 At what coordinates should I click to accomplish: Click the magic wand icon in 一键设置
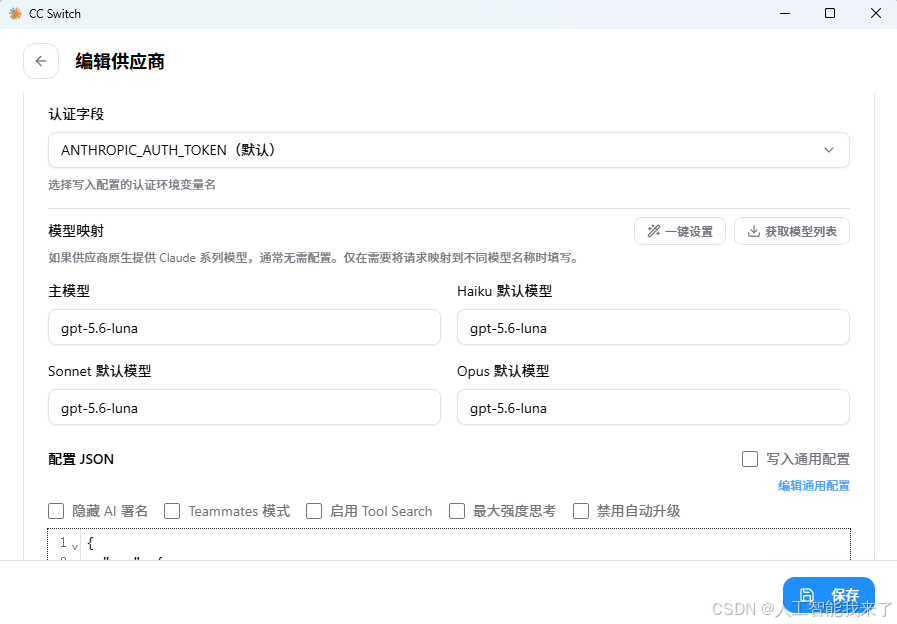click(x=654, y=231)
